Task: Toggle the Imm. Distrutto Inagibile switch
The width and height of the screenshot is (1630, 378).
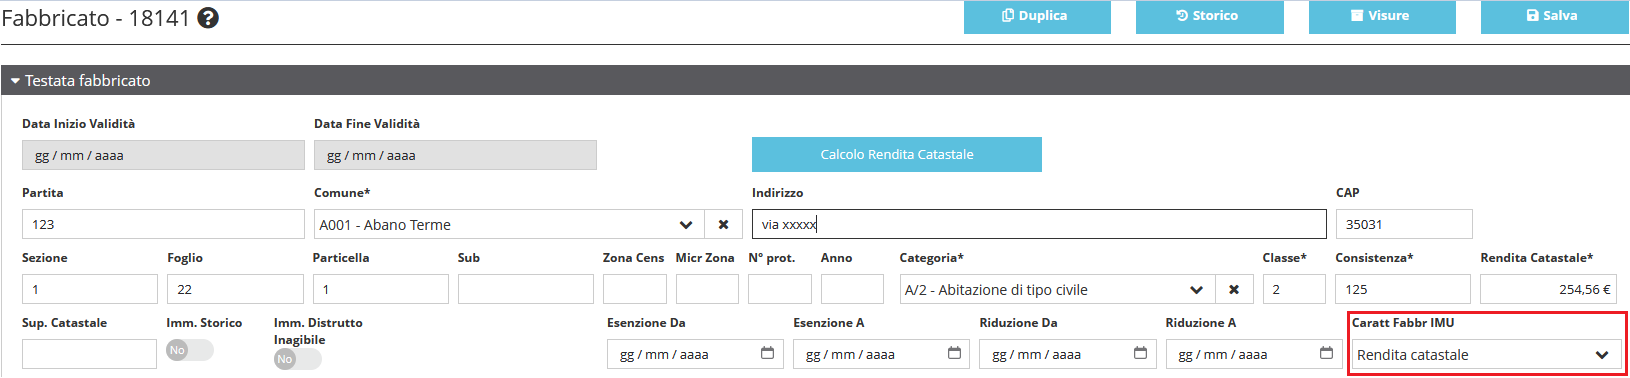Action: coord(298,359)
